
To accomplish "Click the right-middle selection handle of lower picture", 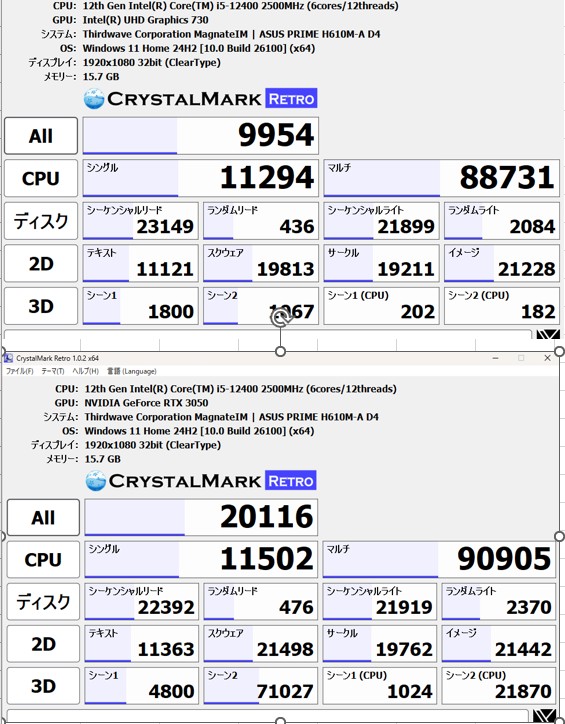I will coord(559,537).
